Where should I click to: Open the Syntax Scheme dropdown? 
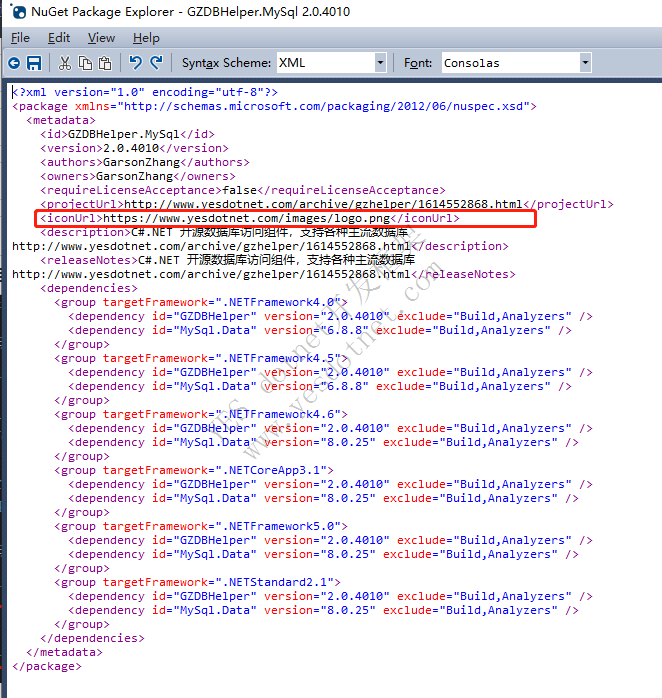point(379,63)
